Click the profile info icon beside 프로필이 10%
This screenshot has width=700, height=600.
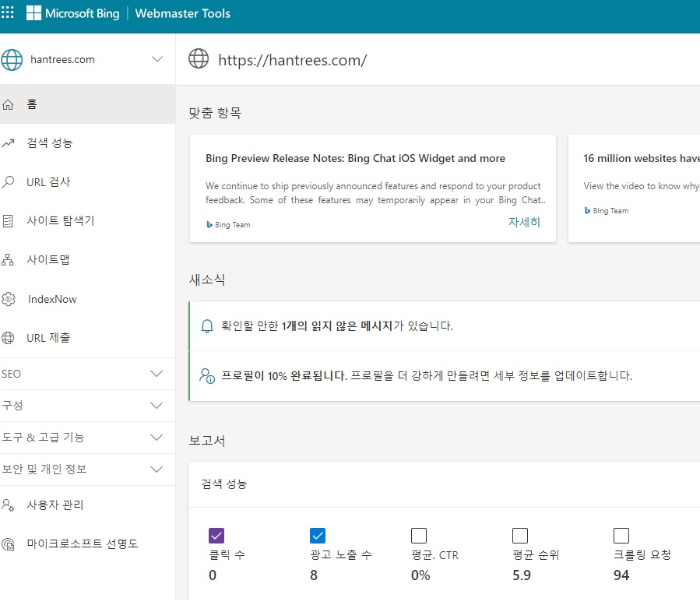pyautogui.click(x=207, y=376)
